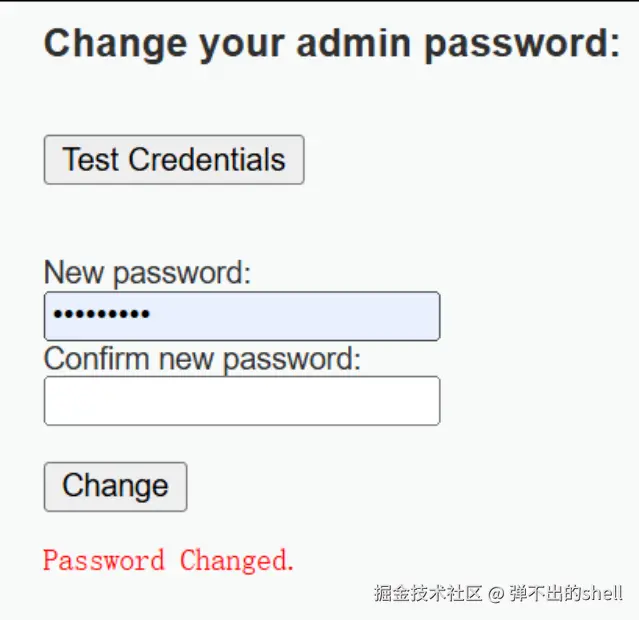This screenshot has width=639, height=620.
Task: Click the word "Test" on the credentials button
Action: 91,160
